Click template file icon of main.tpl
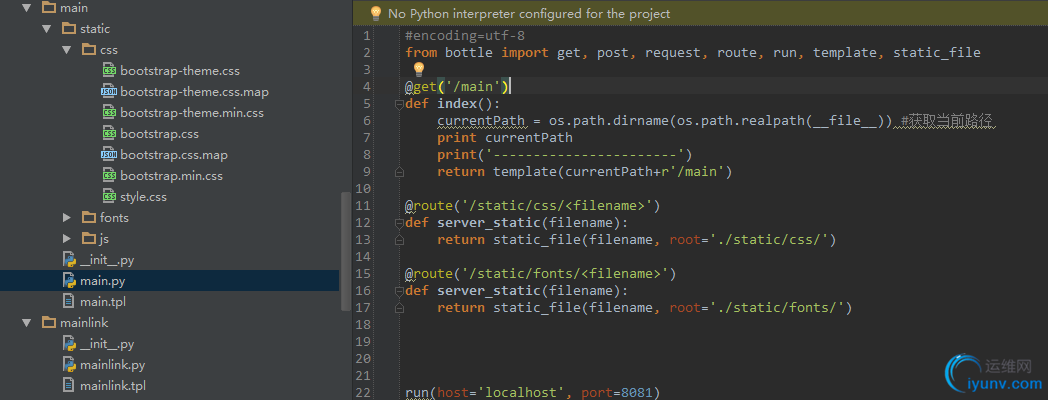The height and width of the screenshot is (400, 1048). click(x=68, y=301)
